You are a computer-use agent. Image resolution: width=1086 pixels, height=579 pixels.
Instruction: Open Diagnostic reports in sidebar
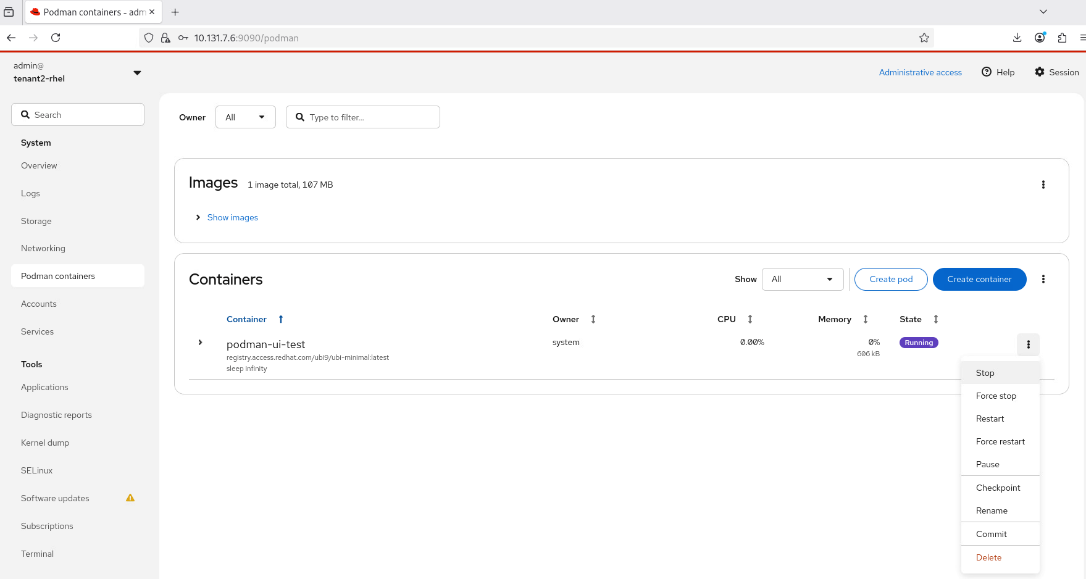[x=78, y=415]
